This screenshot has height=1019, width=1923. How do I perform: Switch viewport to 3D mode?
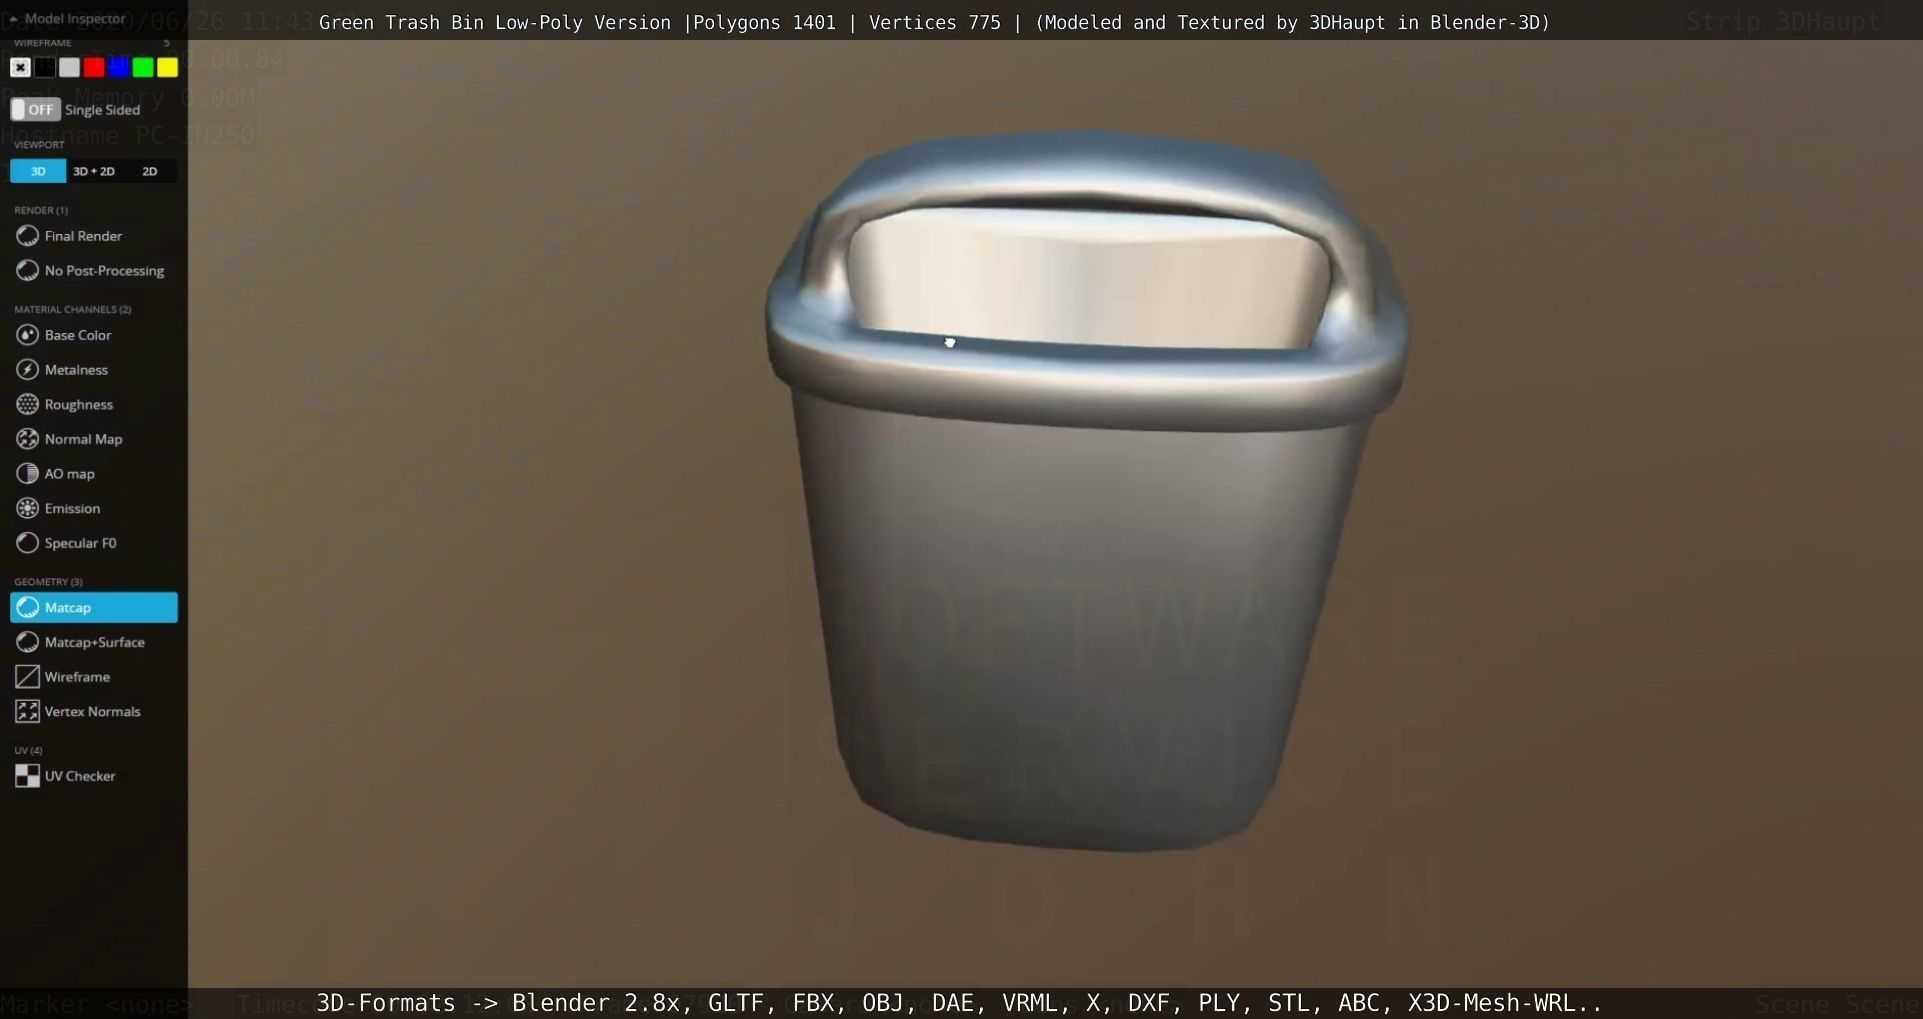point(38,171)
